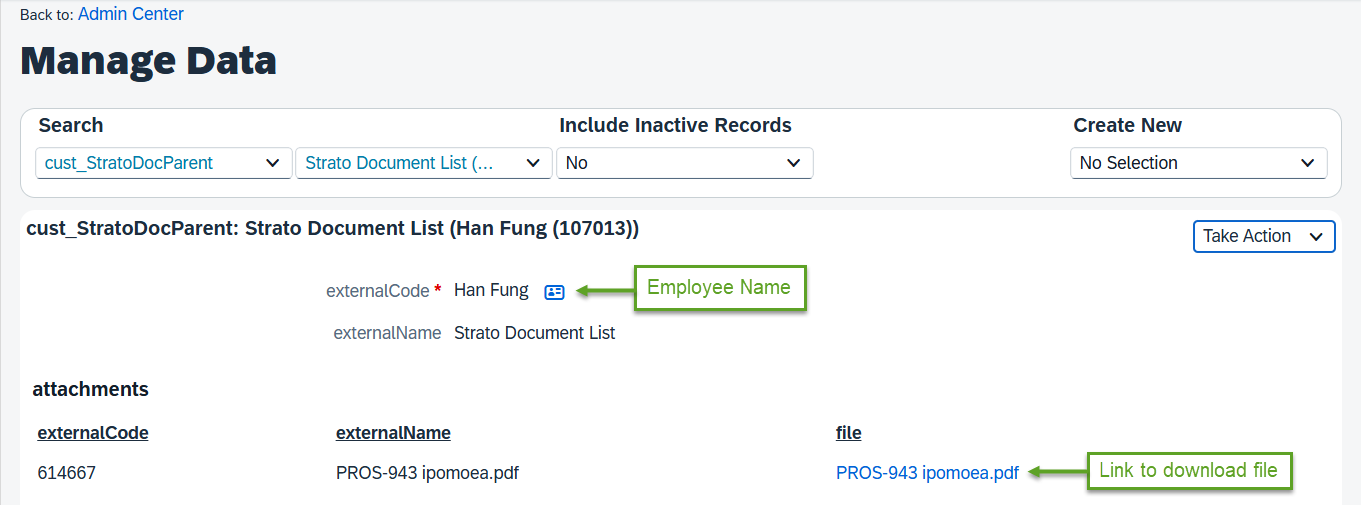The image size is (1361, 505).
Task: Sort attachments by externalName column header
Action: (393, 433)
